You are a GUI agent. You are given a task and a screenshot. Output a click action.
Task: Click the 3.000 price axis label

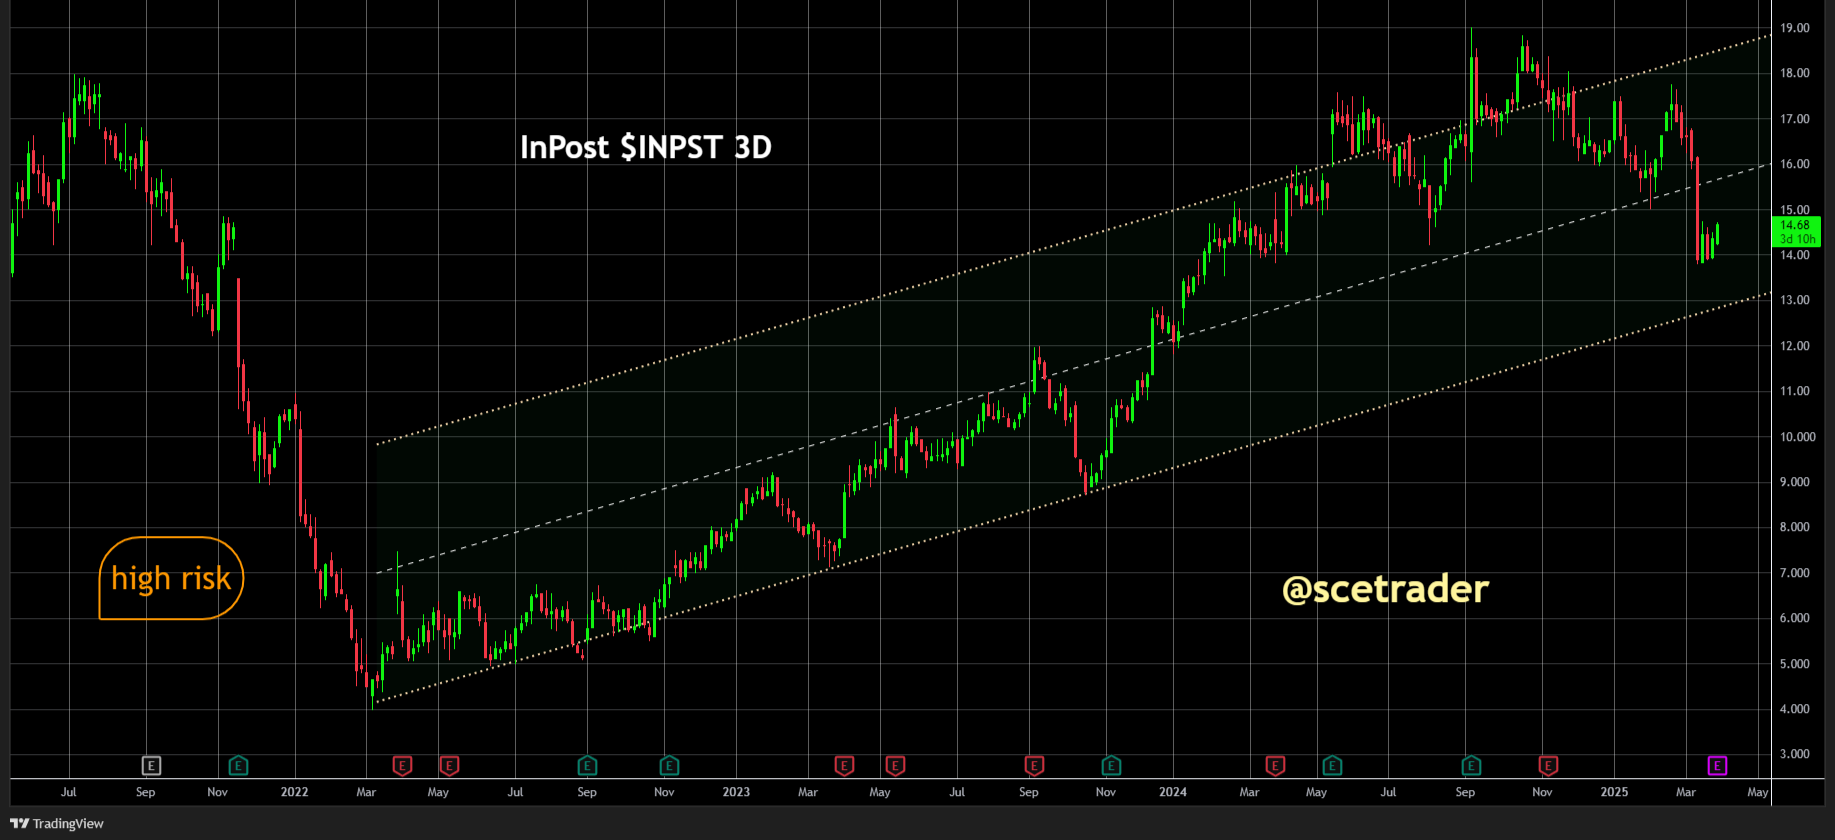coord(1795,754)
